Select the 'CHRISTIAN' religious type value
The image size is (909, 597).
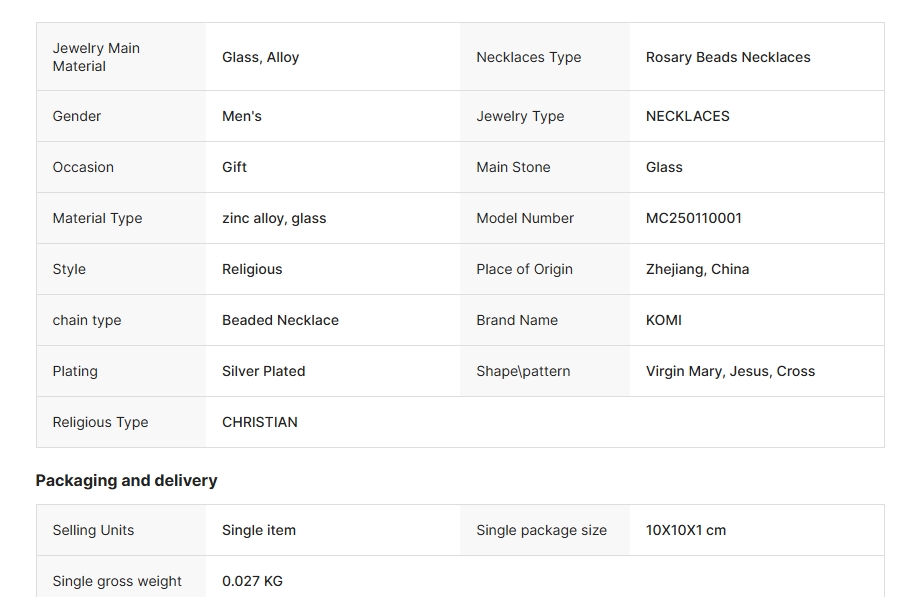point(259,422)
